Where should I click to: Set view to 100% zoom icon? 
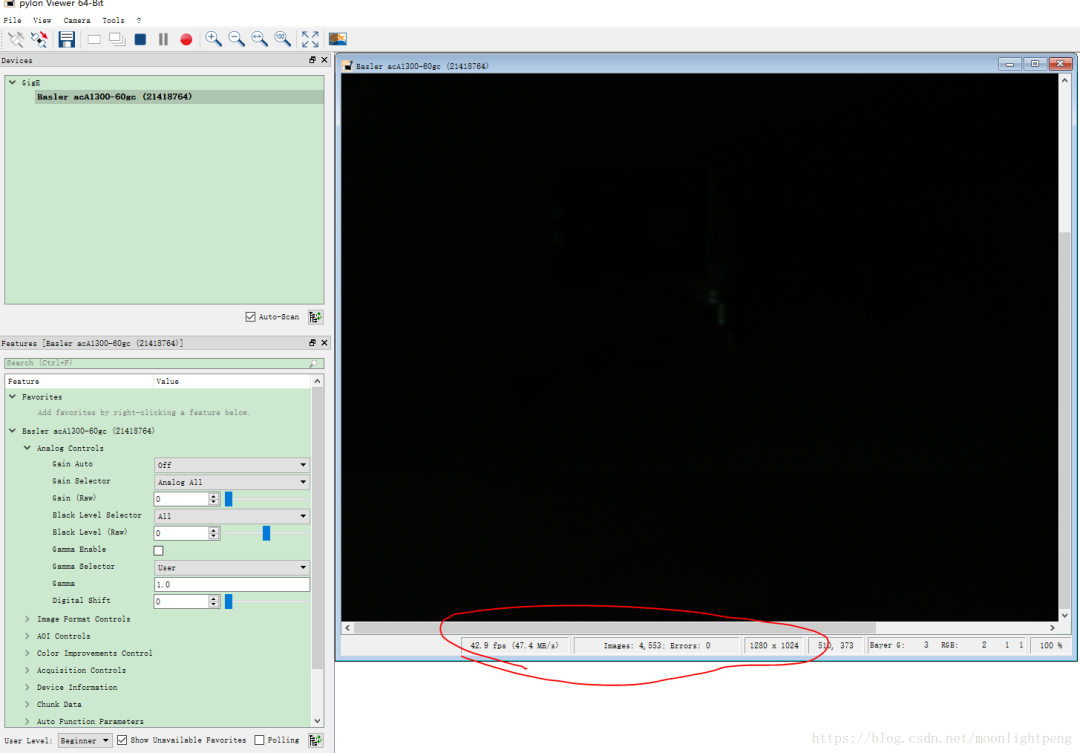click(x=283, y=39)
